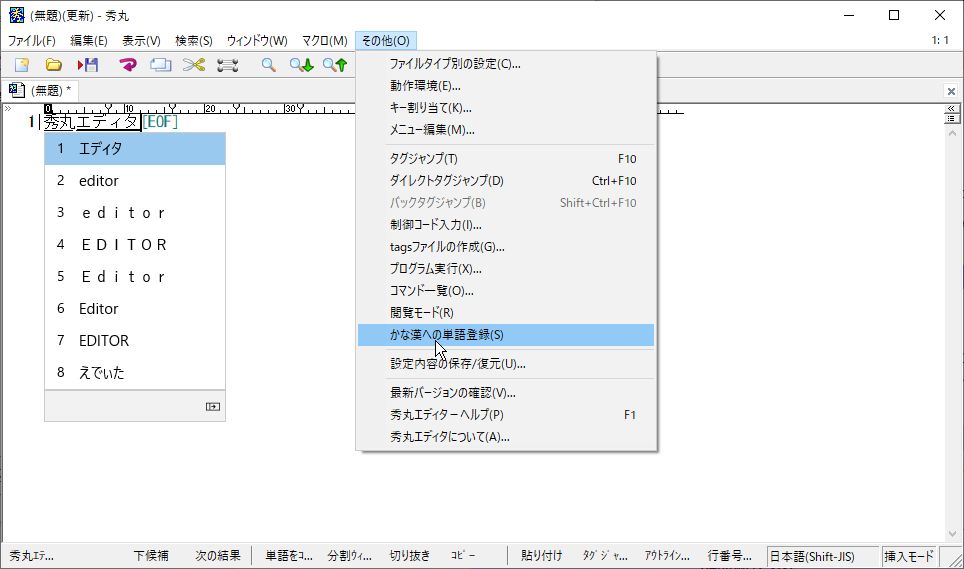The height and width of the screenshot is (569, 964).
Task: Click the outline icon below the scrollbar double-chevron
Action: [x=951, y=118]
